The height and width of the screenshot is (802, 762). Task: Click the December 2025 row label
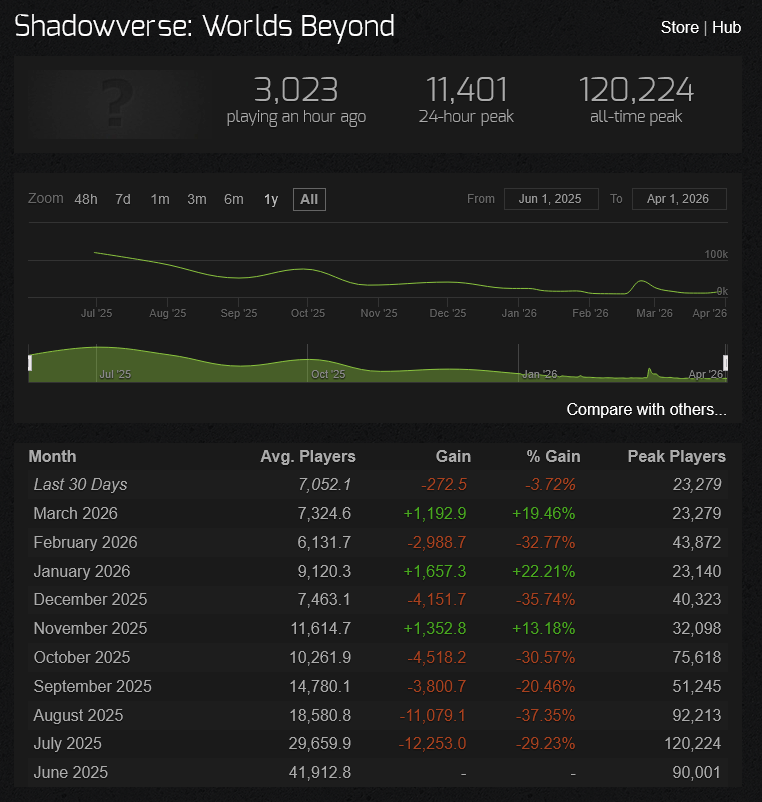(x=90, y=599)
